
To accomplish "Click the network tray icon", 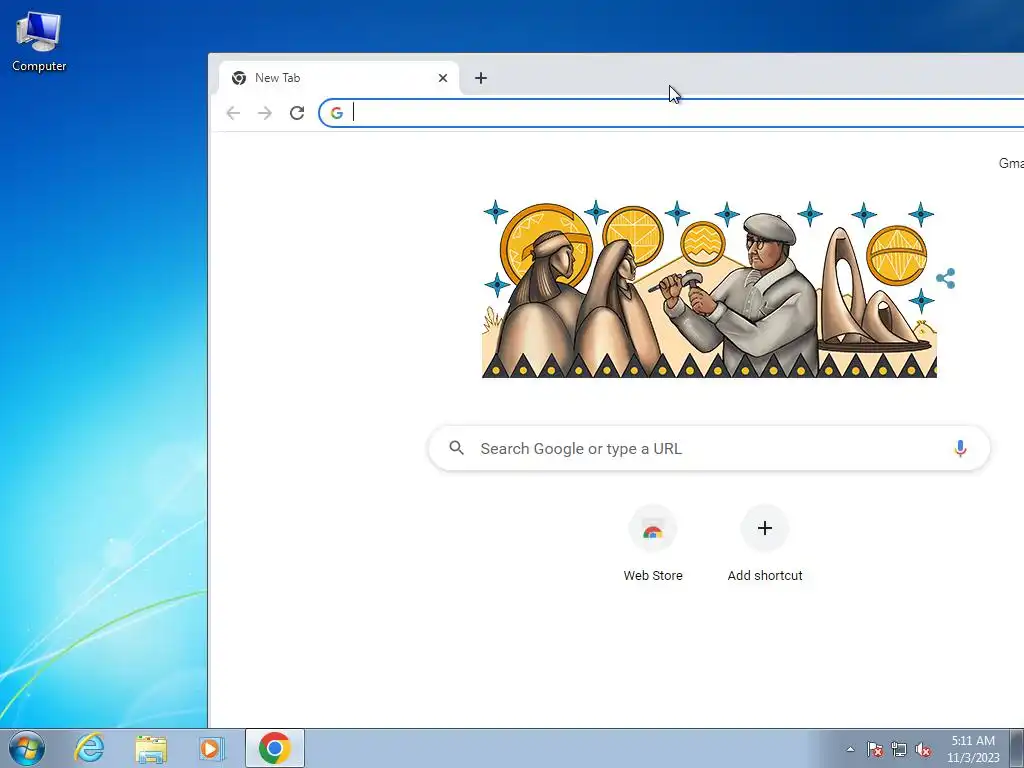I will point(899,749).
